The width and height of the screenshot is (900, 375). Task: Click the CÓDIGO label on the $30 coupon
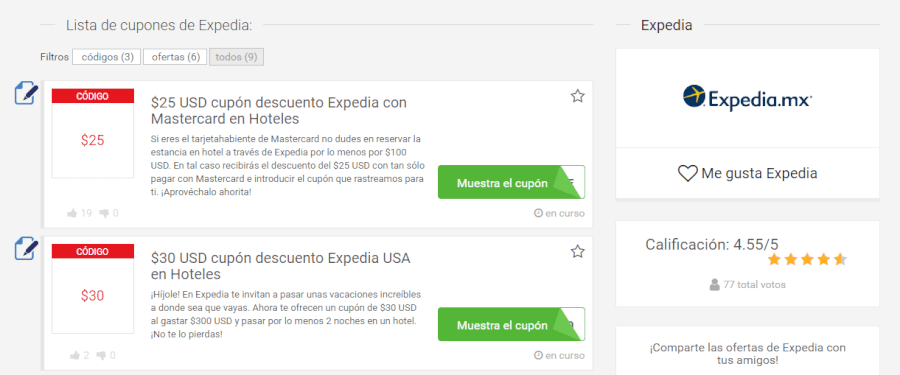click(x=92, y=251)
